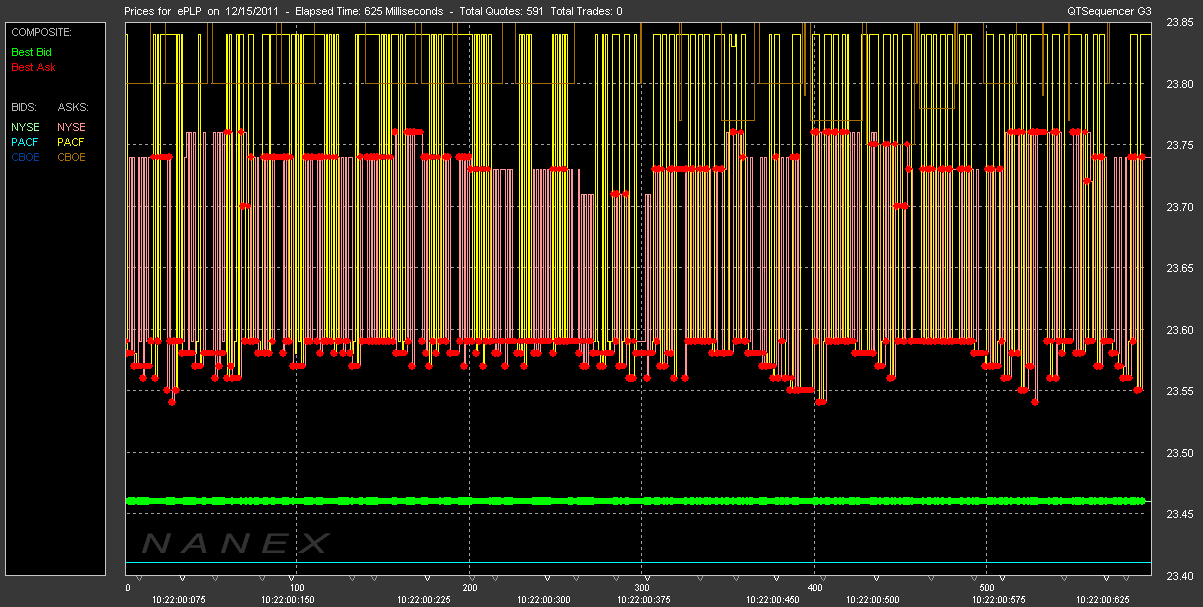
Task: Select NYSE under the BIDS column
Action: pyautogui.click(x=25, y=127)
